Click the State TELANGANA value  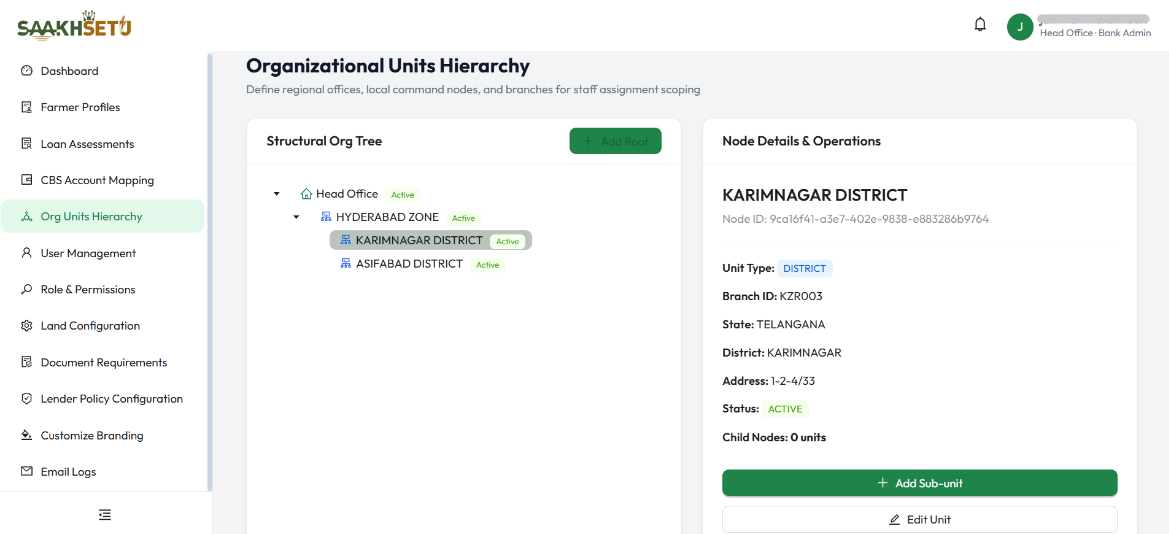[790, 324]
